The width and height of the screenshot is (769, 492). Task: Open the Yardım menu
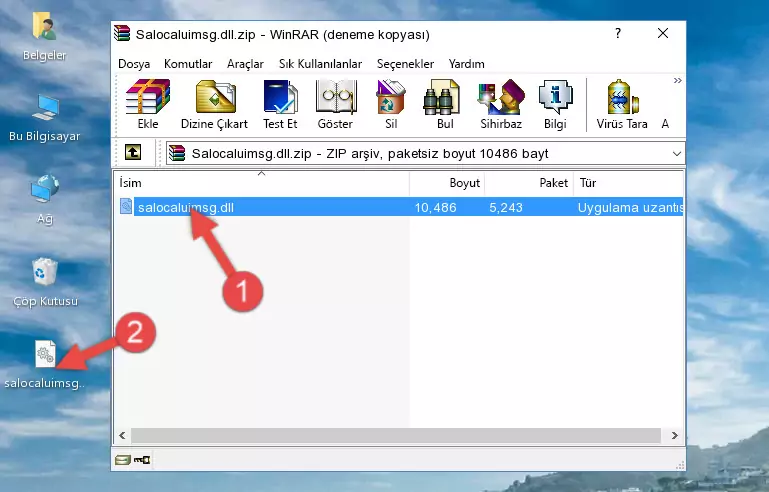466,64
